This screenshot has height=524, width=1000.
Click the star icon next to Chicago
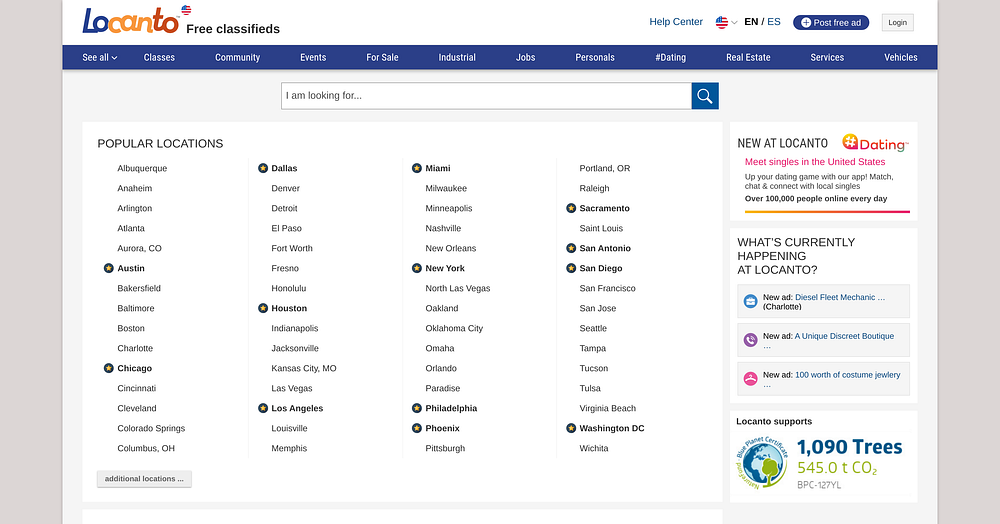pos(108,368)
